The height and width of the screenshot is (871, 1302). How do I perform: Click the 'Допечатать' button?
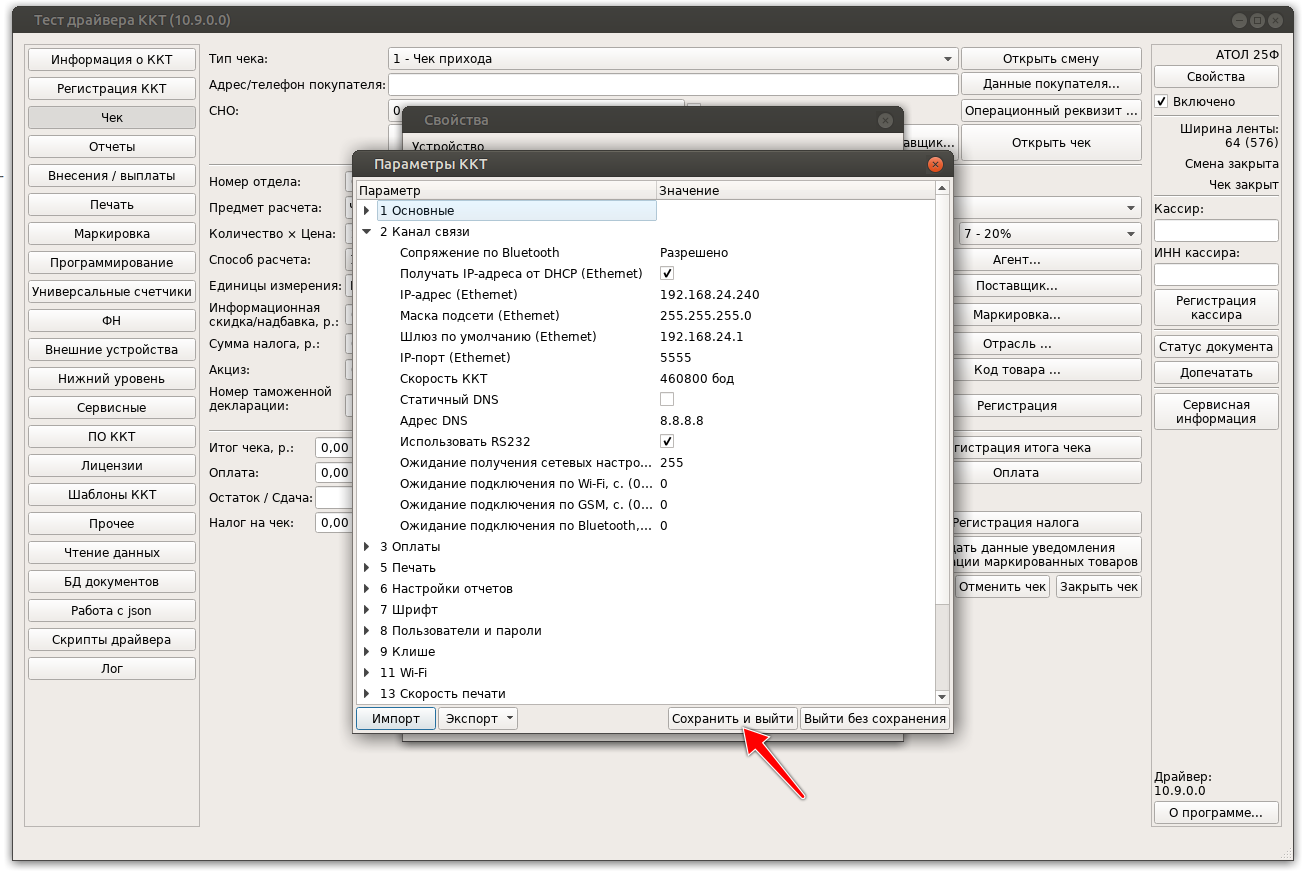point(1216,372)
